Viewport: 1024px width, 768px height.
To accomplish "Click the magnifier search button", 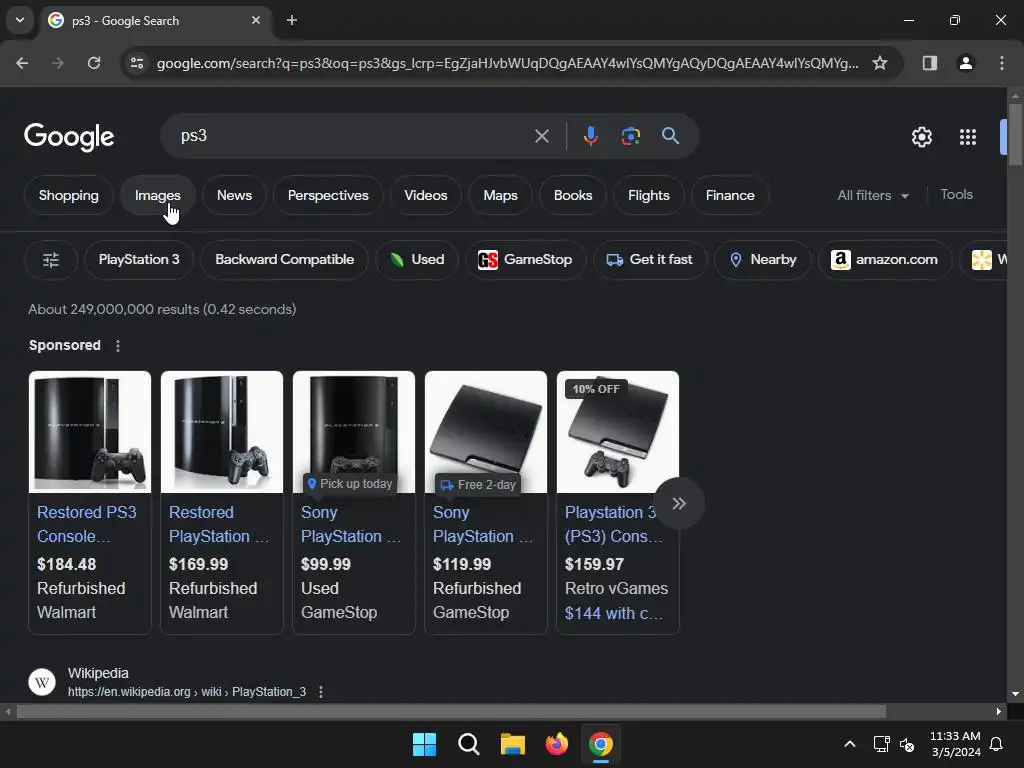I will pos(670,136).
